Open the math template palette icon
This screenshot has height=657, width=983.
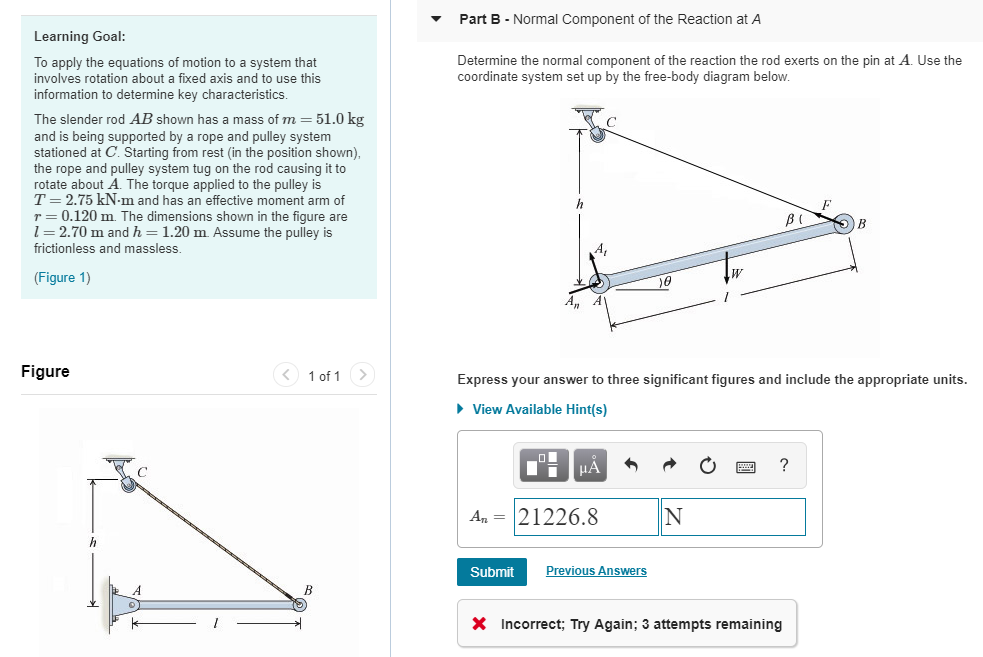tap(543, 465)
